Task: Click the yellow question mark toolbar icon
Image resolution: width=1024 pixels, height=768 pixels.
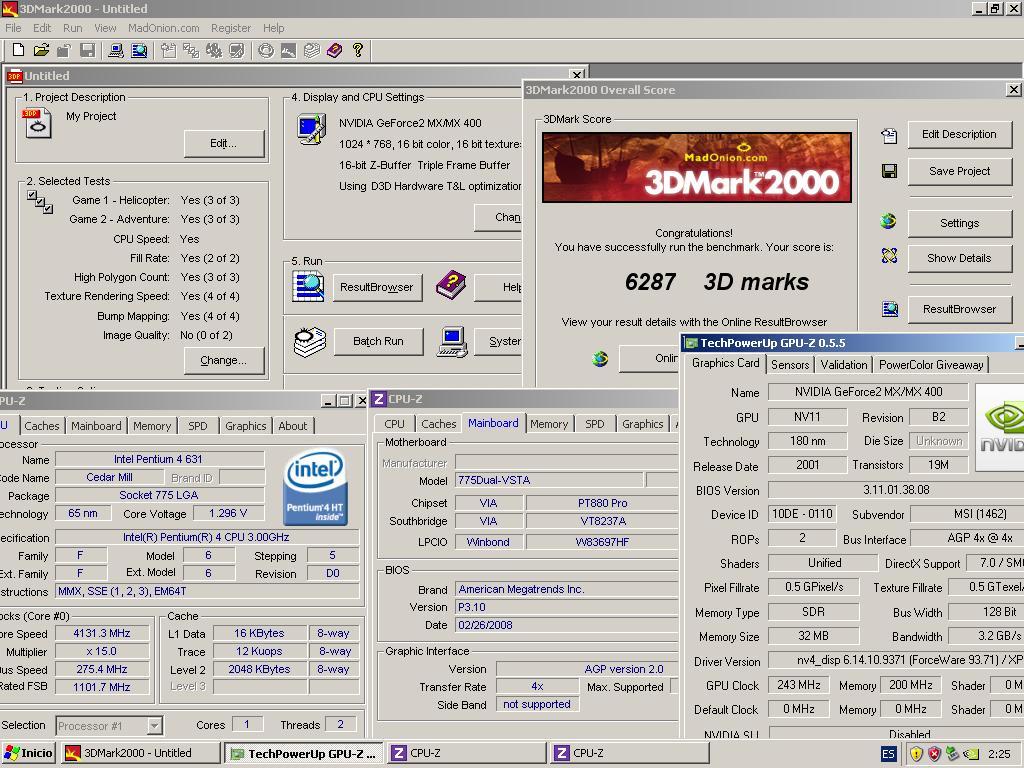Action: pyautogui.click(x=358, y=50)
